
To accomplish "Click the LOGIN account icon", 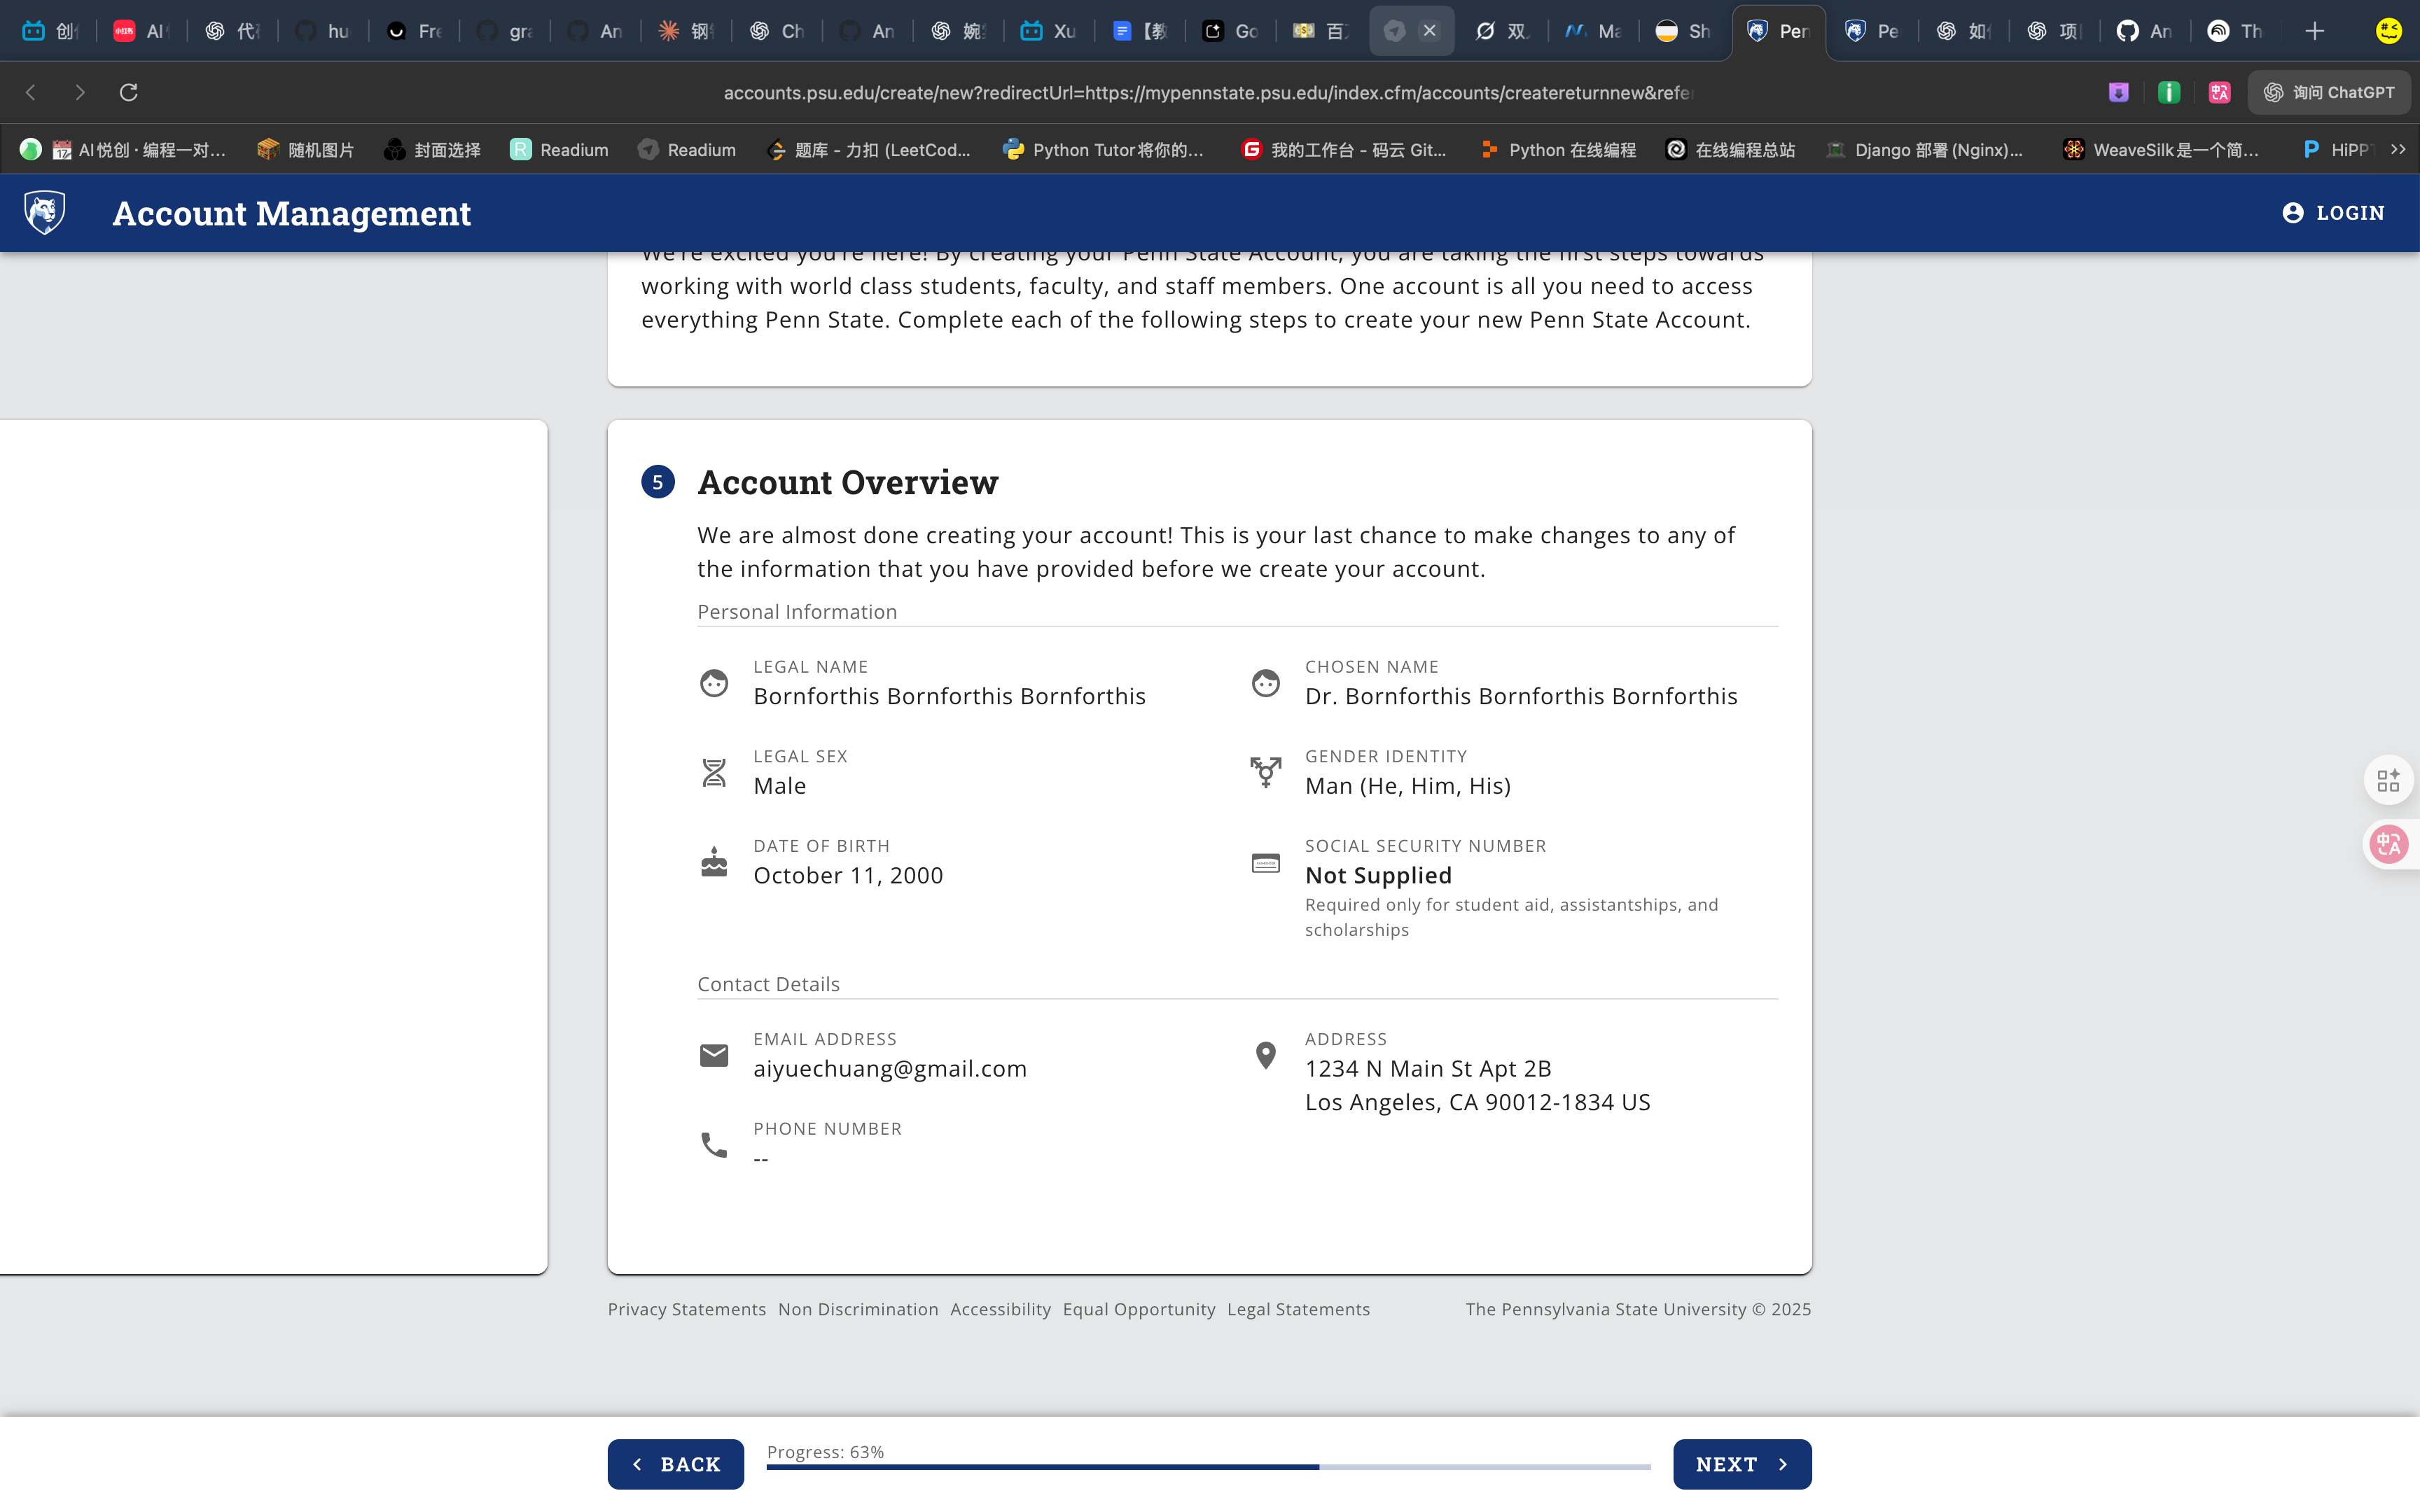I will click(x=2293, y=213).
